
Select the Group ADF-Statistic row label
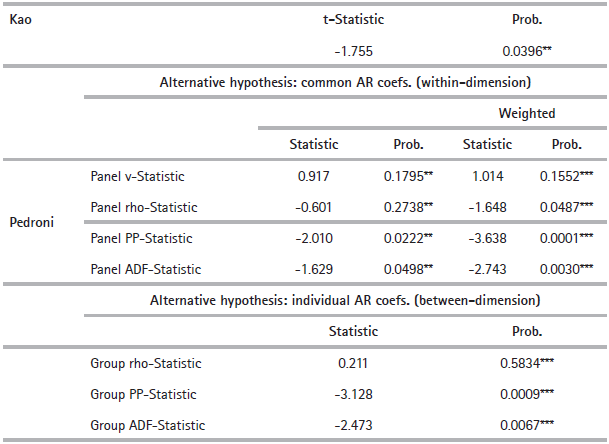[145, 427]
